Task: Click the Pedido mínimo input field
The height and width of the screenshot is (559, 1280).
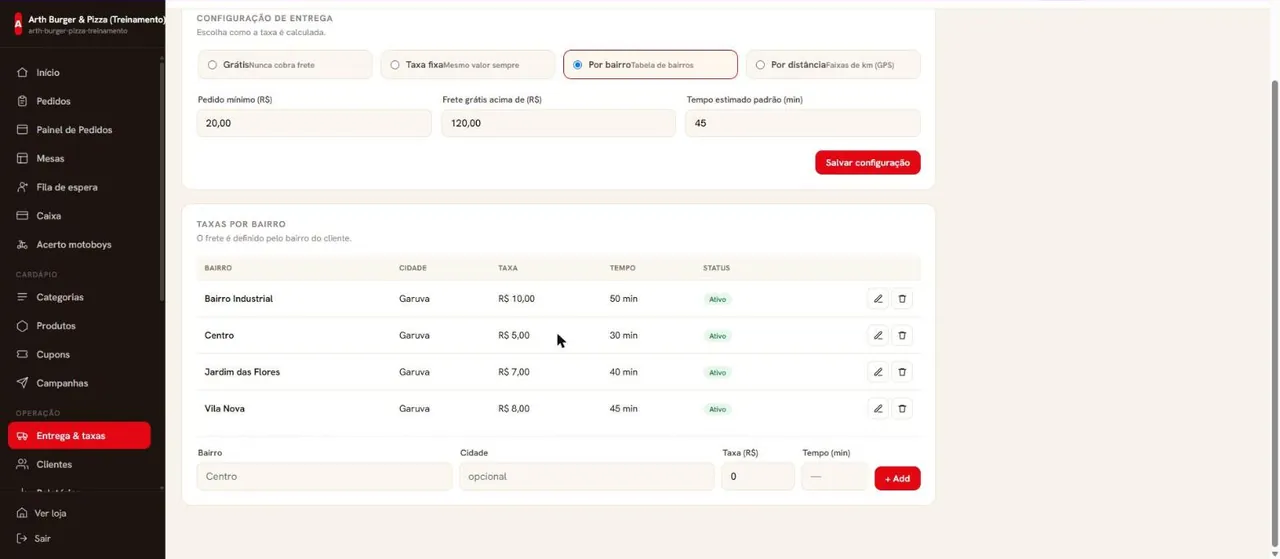Action: 314,123
